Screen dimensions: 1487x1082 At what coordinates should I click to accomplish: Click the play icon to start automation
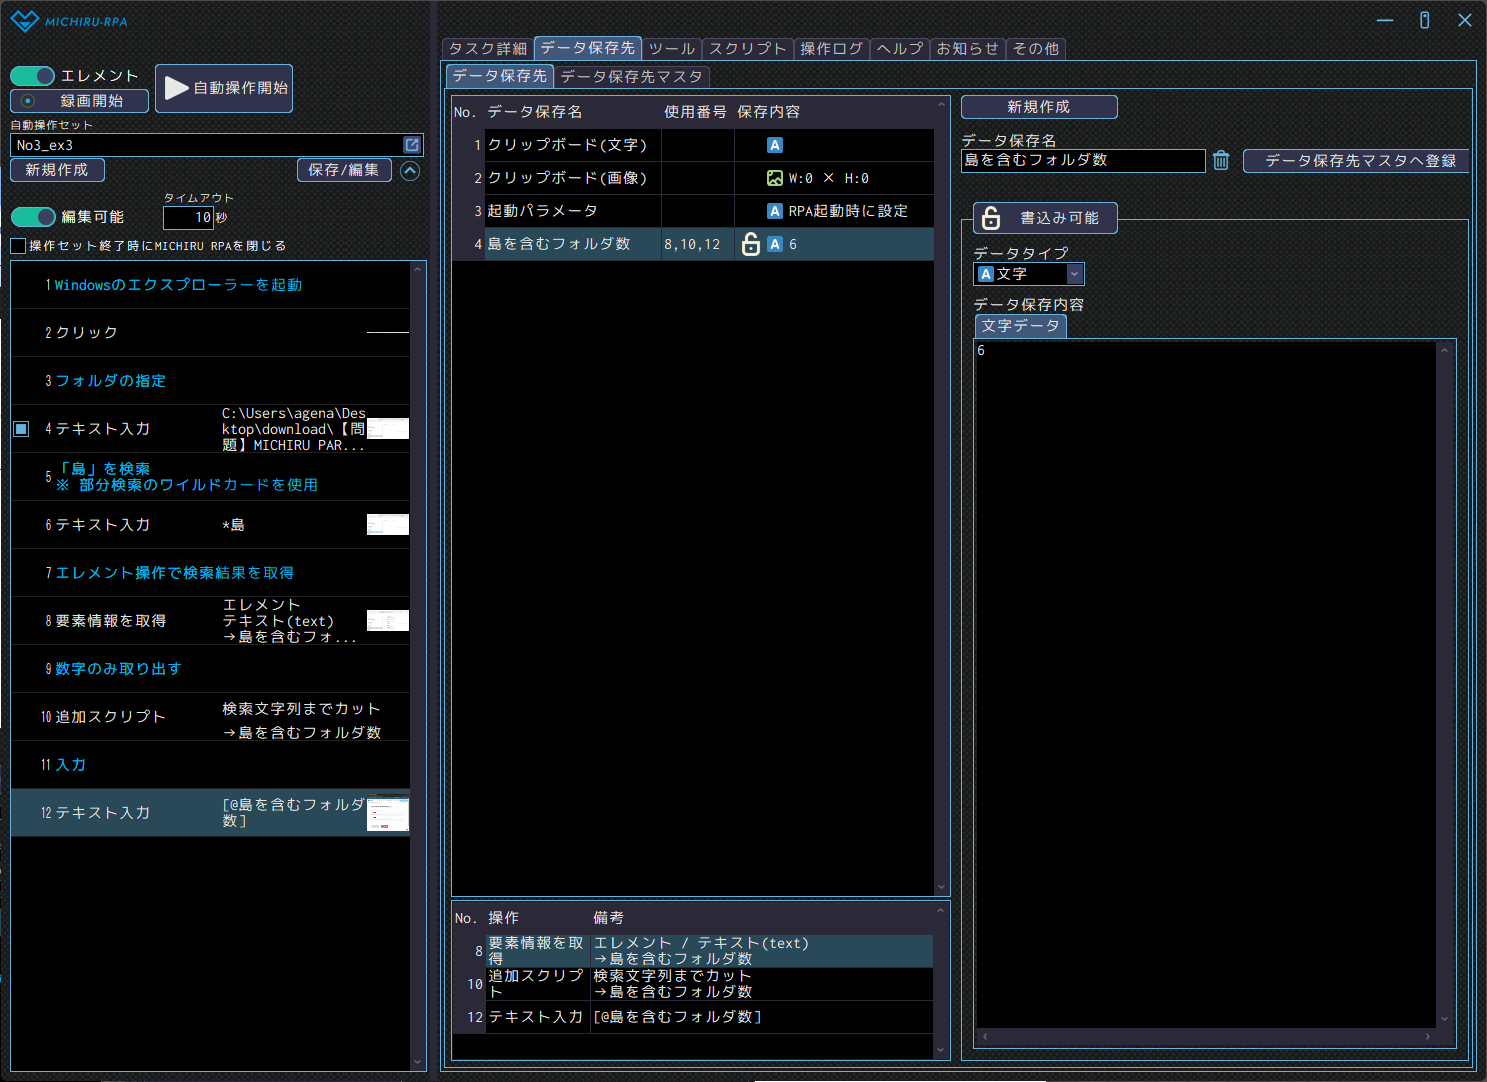pyautogui.click(x=177, y=88)
